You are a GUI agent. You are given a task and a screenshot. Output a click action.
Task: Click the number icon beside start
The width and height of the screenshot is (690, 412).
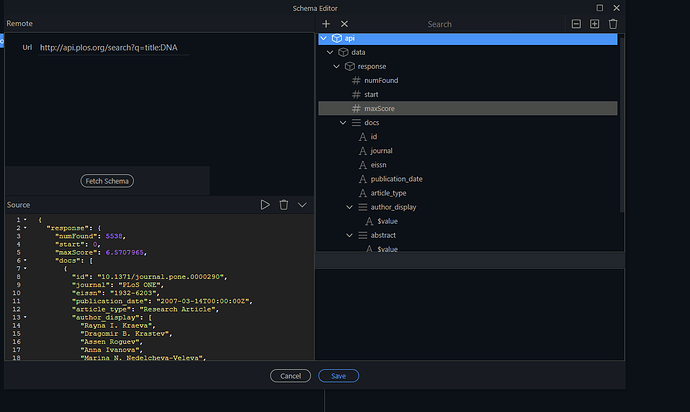click(x=356, y=95)
